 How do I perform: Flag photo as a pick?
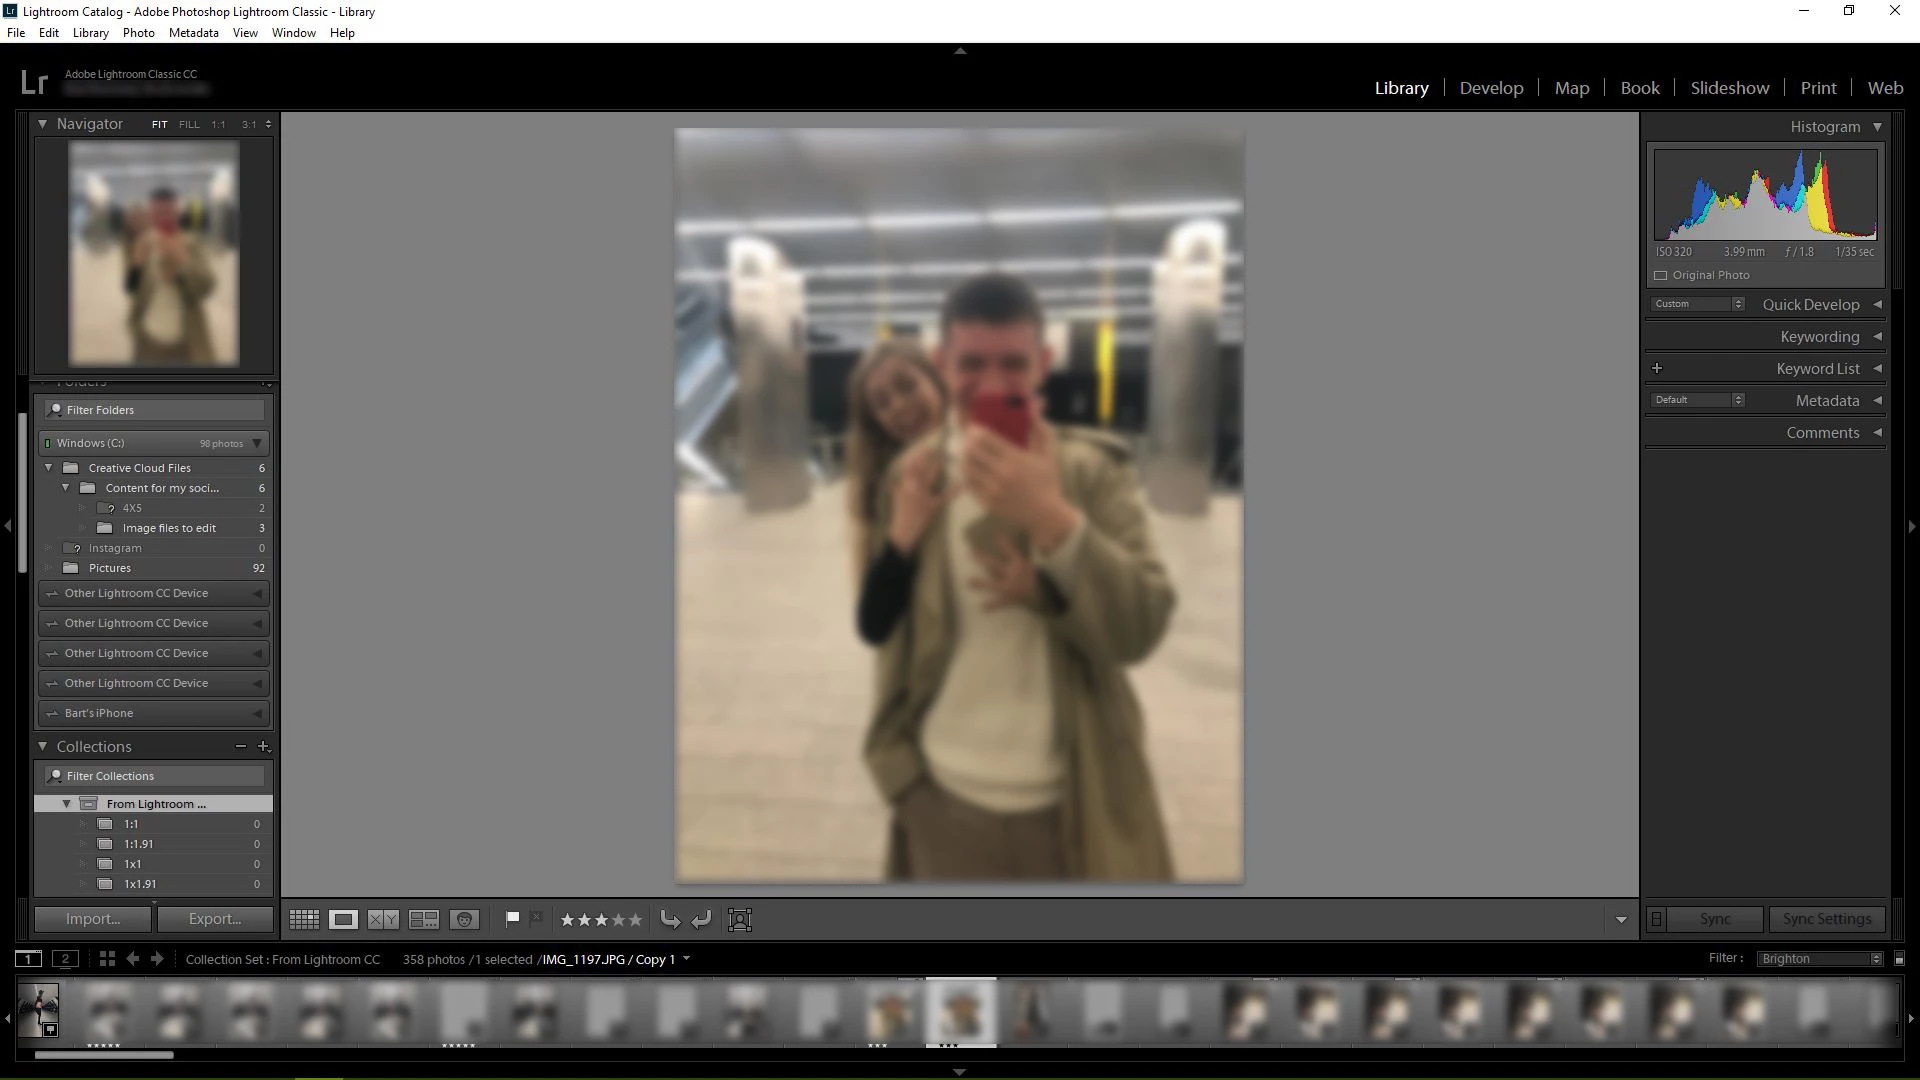[512, 918]
